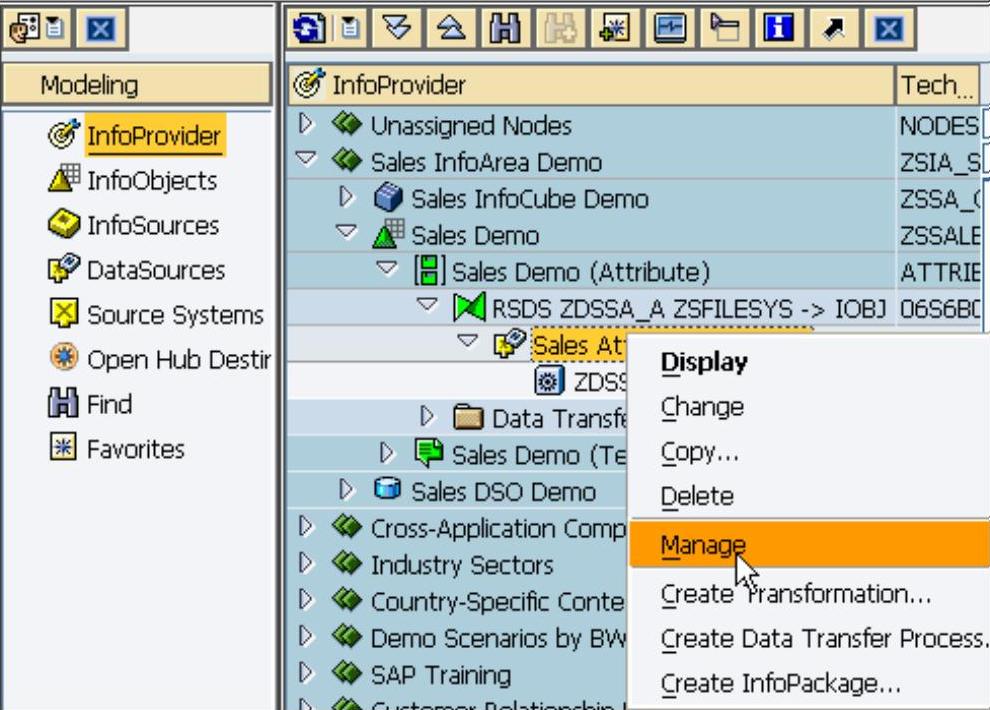Select Source Systems in Modeling list
The image size is (990, 710).
[175, 315]
